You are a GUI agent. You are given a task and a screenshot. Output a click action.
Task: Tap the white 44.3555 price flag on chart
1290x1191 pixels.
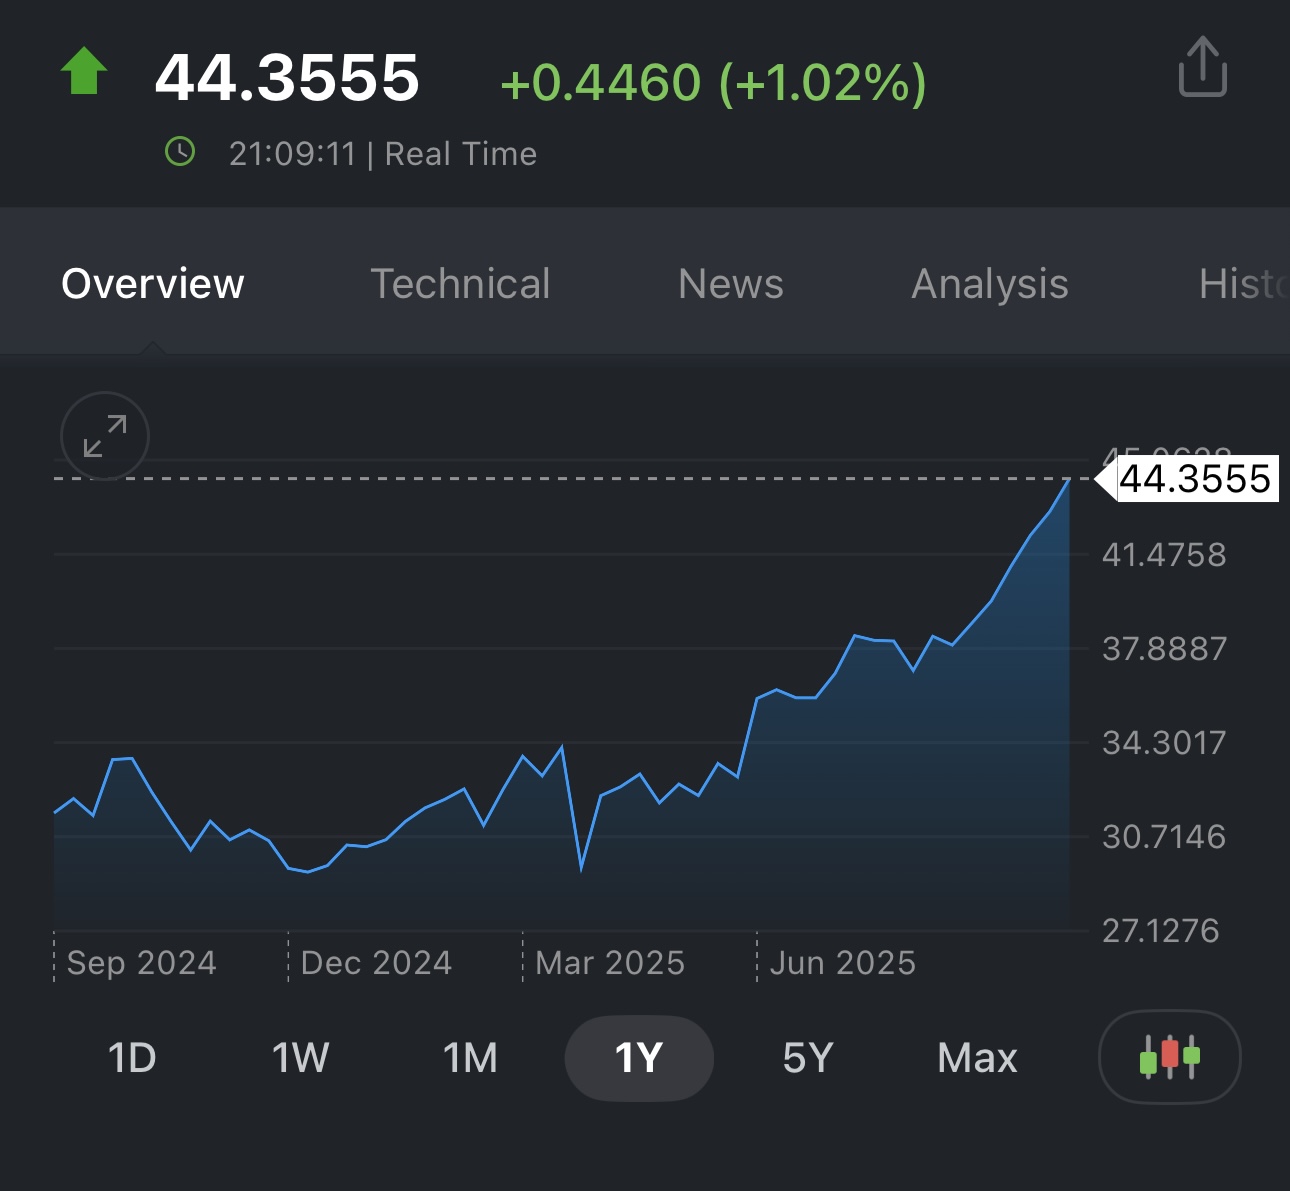coord(1194,479)
